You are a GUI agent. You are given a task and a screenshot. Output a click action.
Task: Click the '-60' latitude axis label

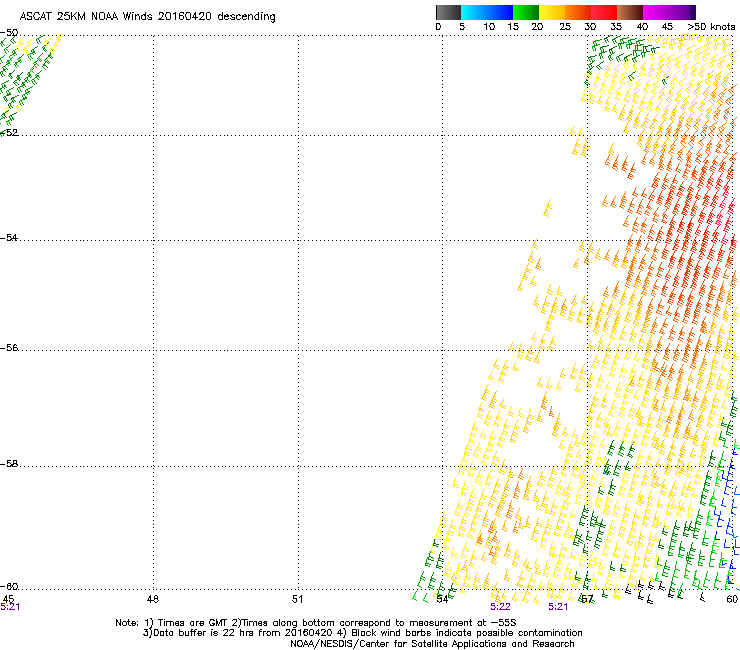(x=9, y=586)
